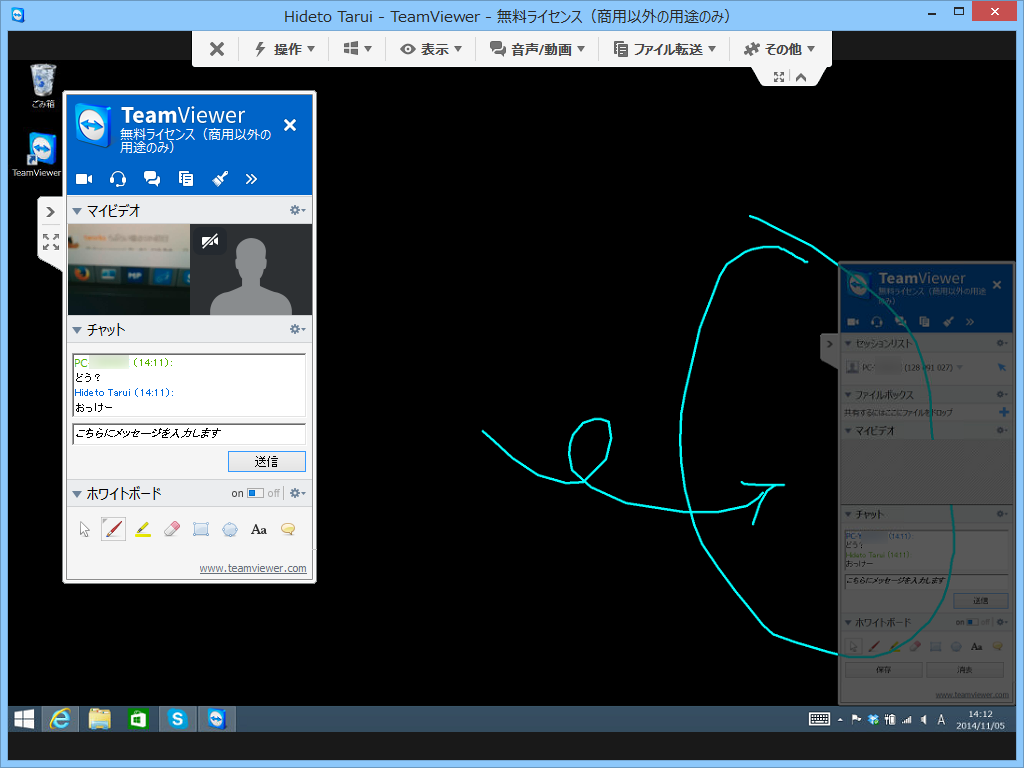Collapse the session toolbar with the up chevron

click(801, 77)
